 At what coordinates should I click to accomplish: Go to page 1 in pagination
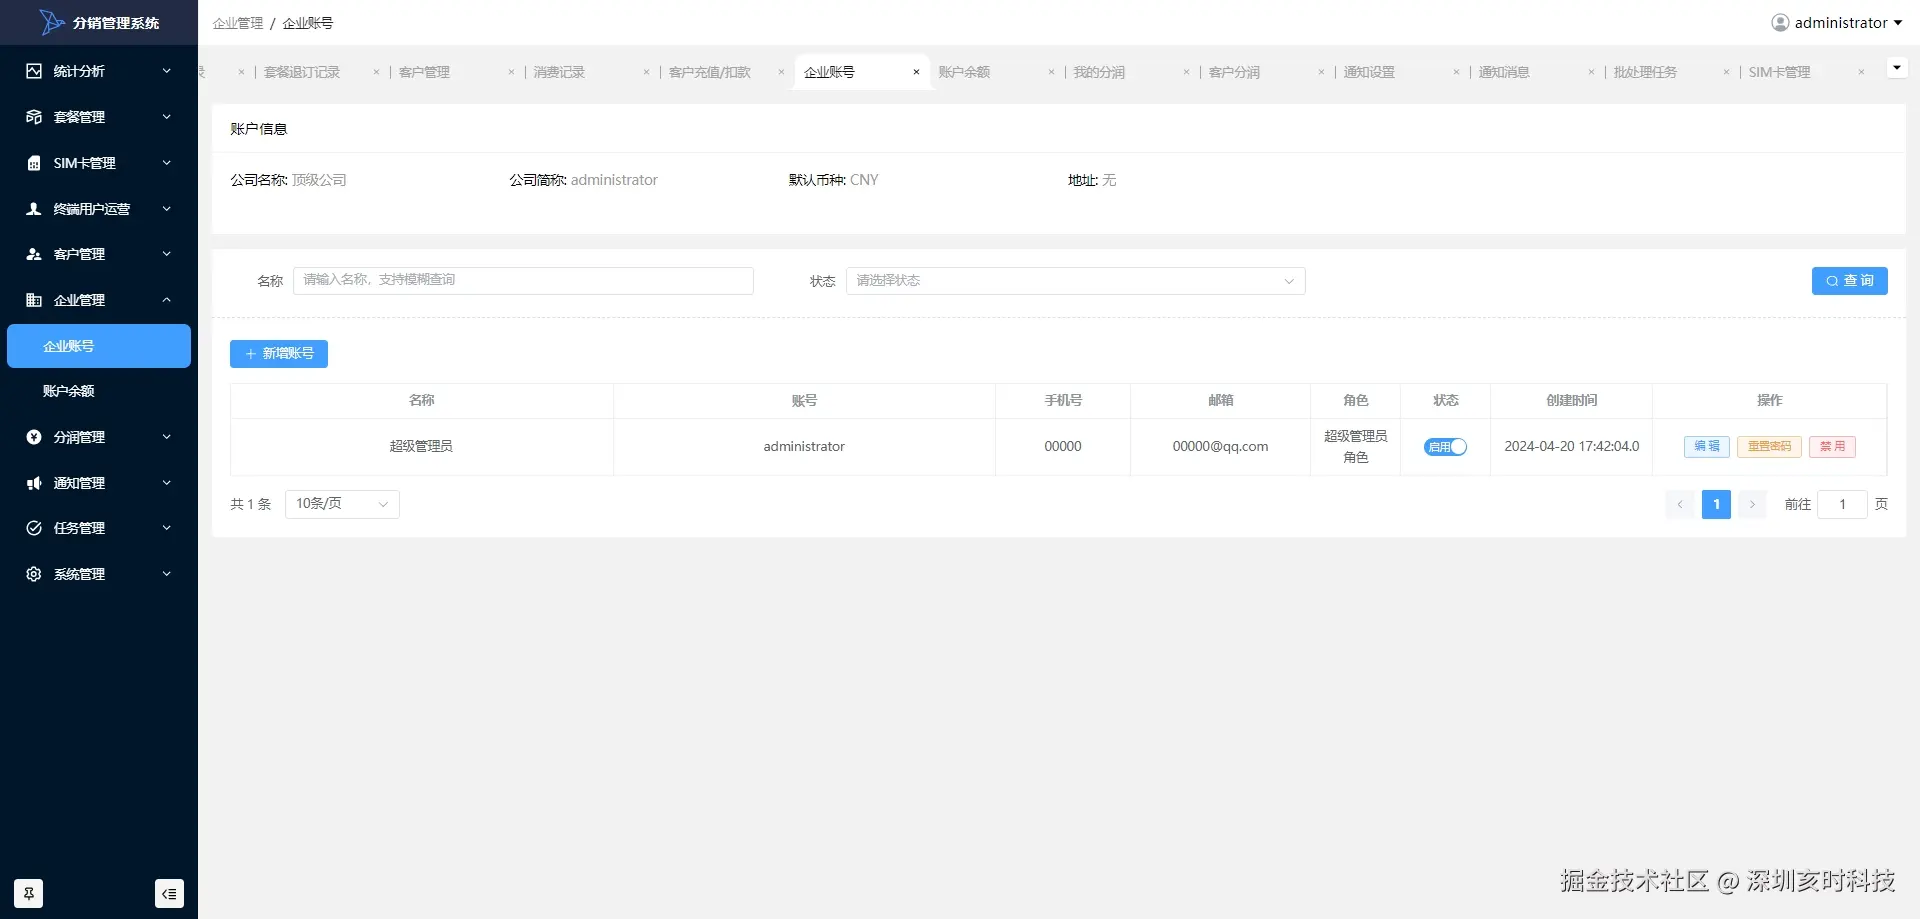(x=1716, y=504)
